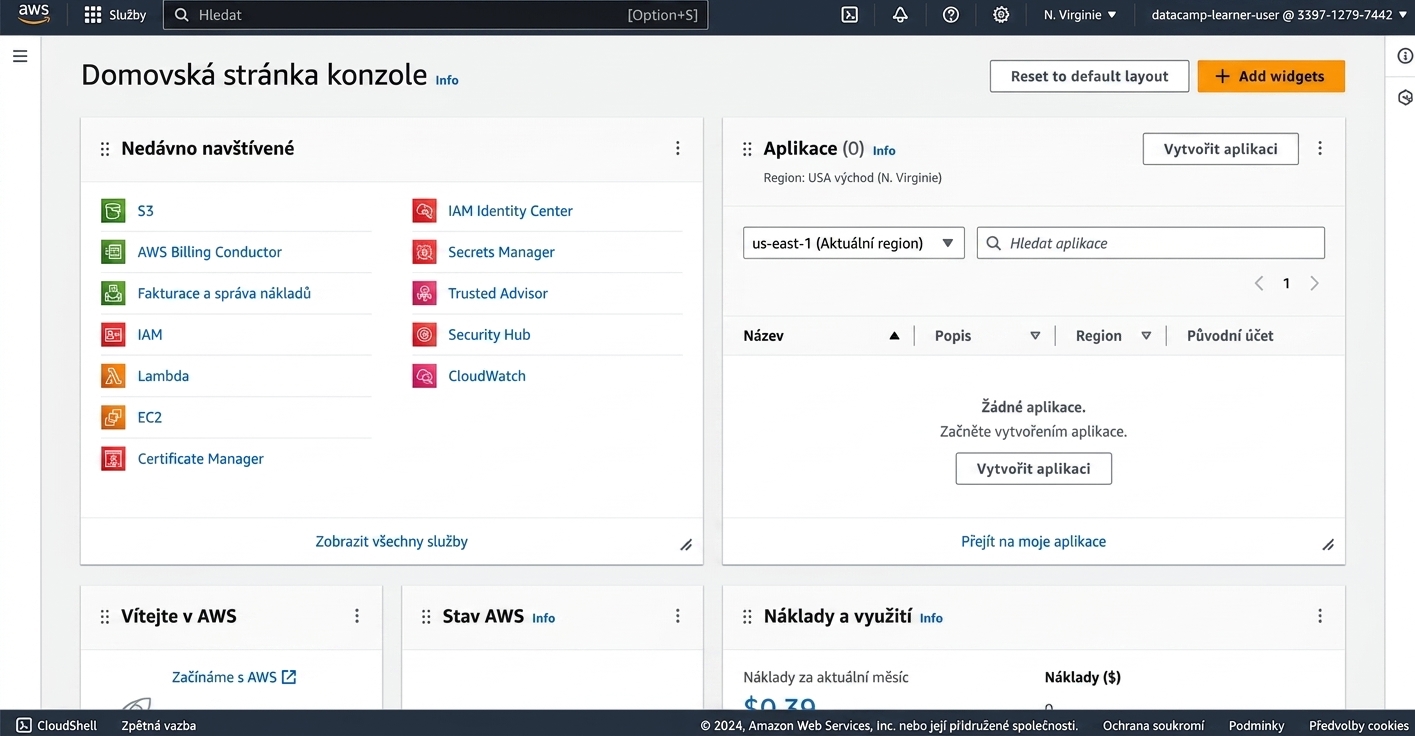Click Info next to Stav AWS
Viewport: 1415px width, 736px height.
click(543, 618)
